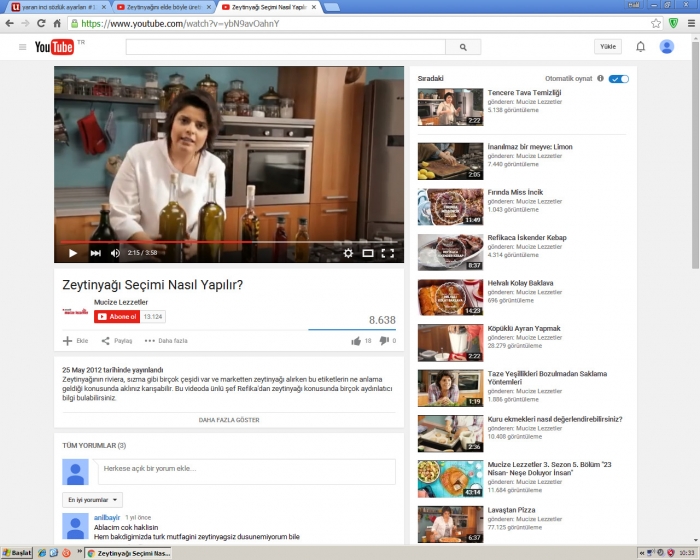Click the Zeytinyağı Seçimi taskbar window button

(129, 553)
